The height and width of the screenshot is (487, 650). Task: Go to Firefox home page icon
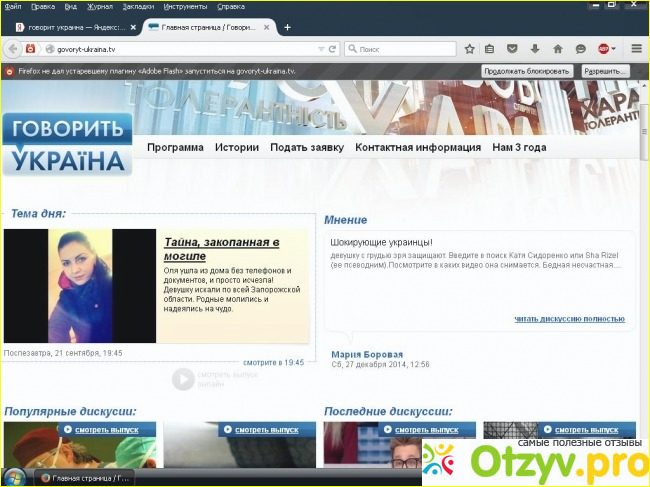click(x=558, y=48)
